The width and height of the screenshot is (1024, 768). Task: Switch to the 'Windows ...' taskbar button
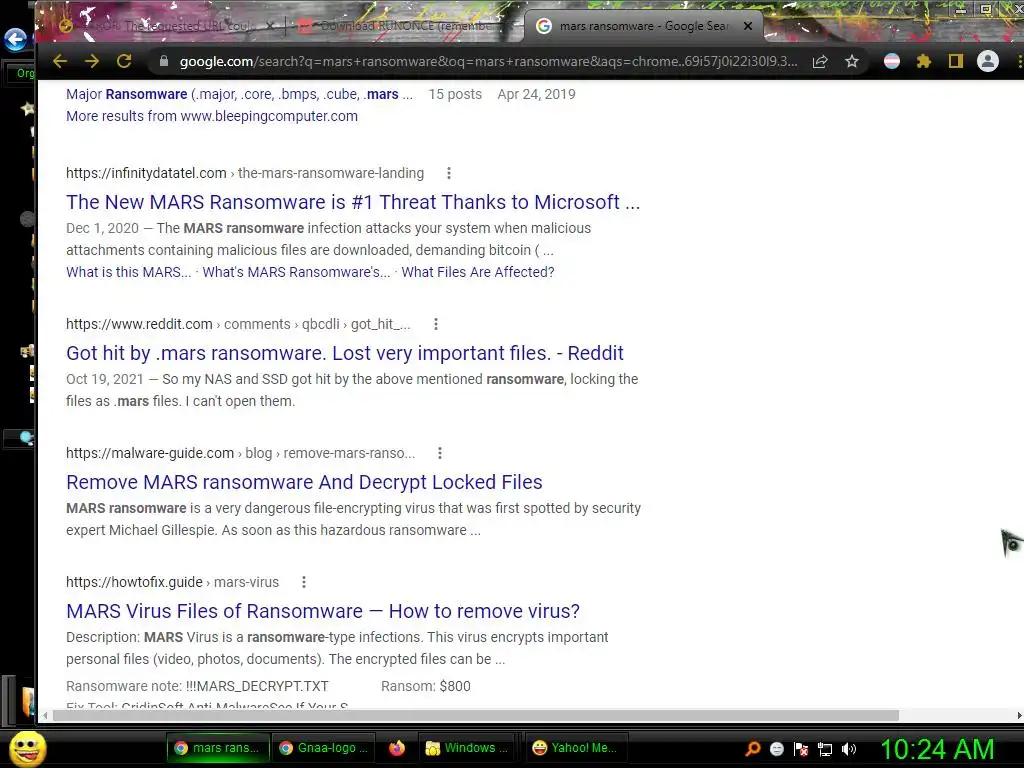(x=466, y=748)
